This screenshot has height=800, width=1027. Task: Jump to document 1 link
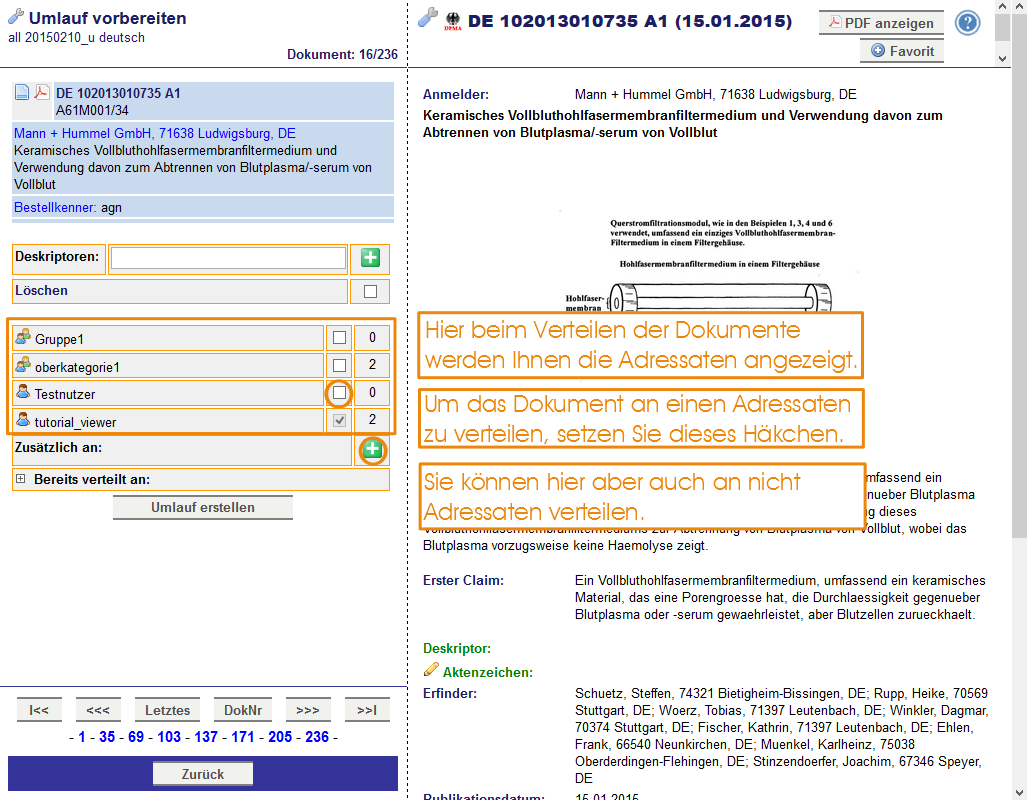82,737
